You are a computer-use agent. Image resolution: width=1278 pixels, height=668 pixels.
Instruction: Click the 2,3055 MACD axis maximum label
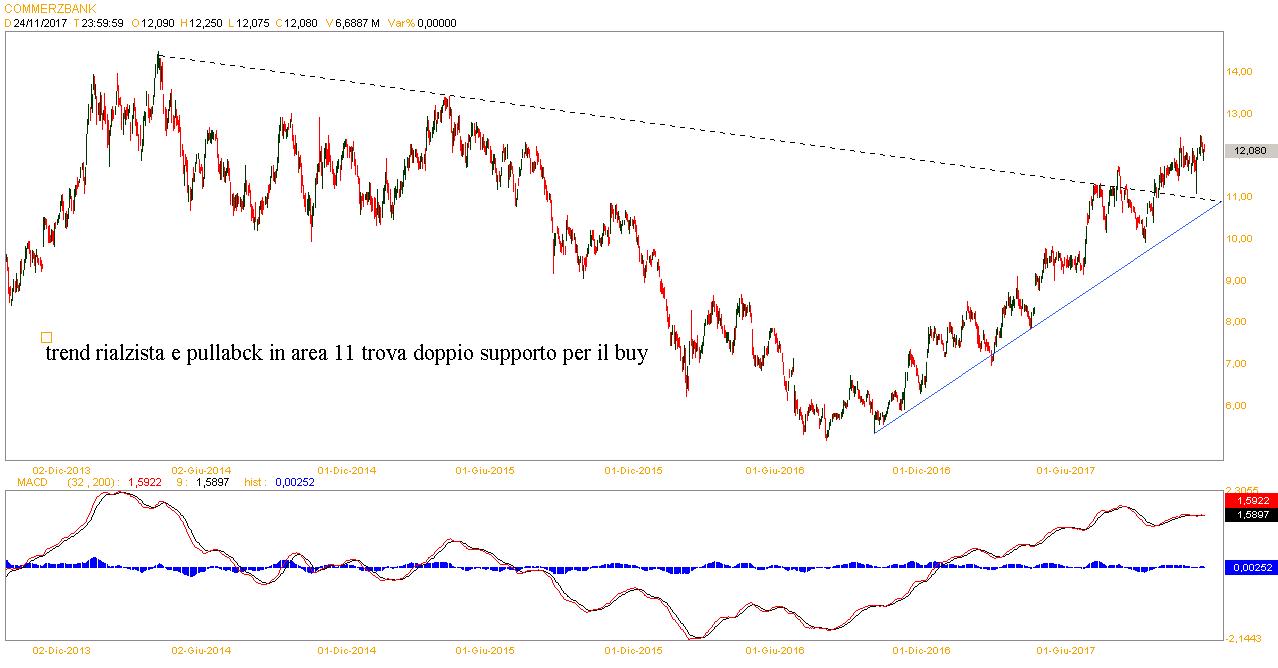pyautogui.click(x=1243, y=491)
